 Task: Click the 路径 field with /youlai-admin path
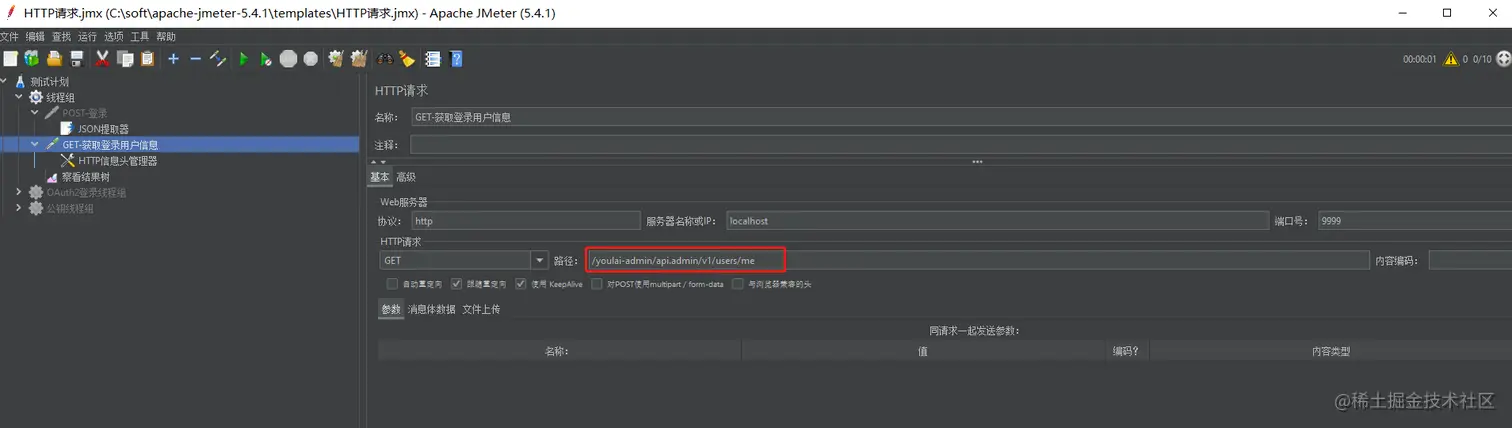pos(977,261)
